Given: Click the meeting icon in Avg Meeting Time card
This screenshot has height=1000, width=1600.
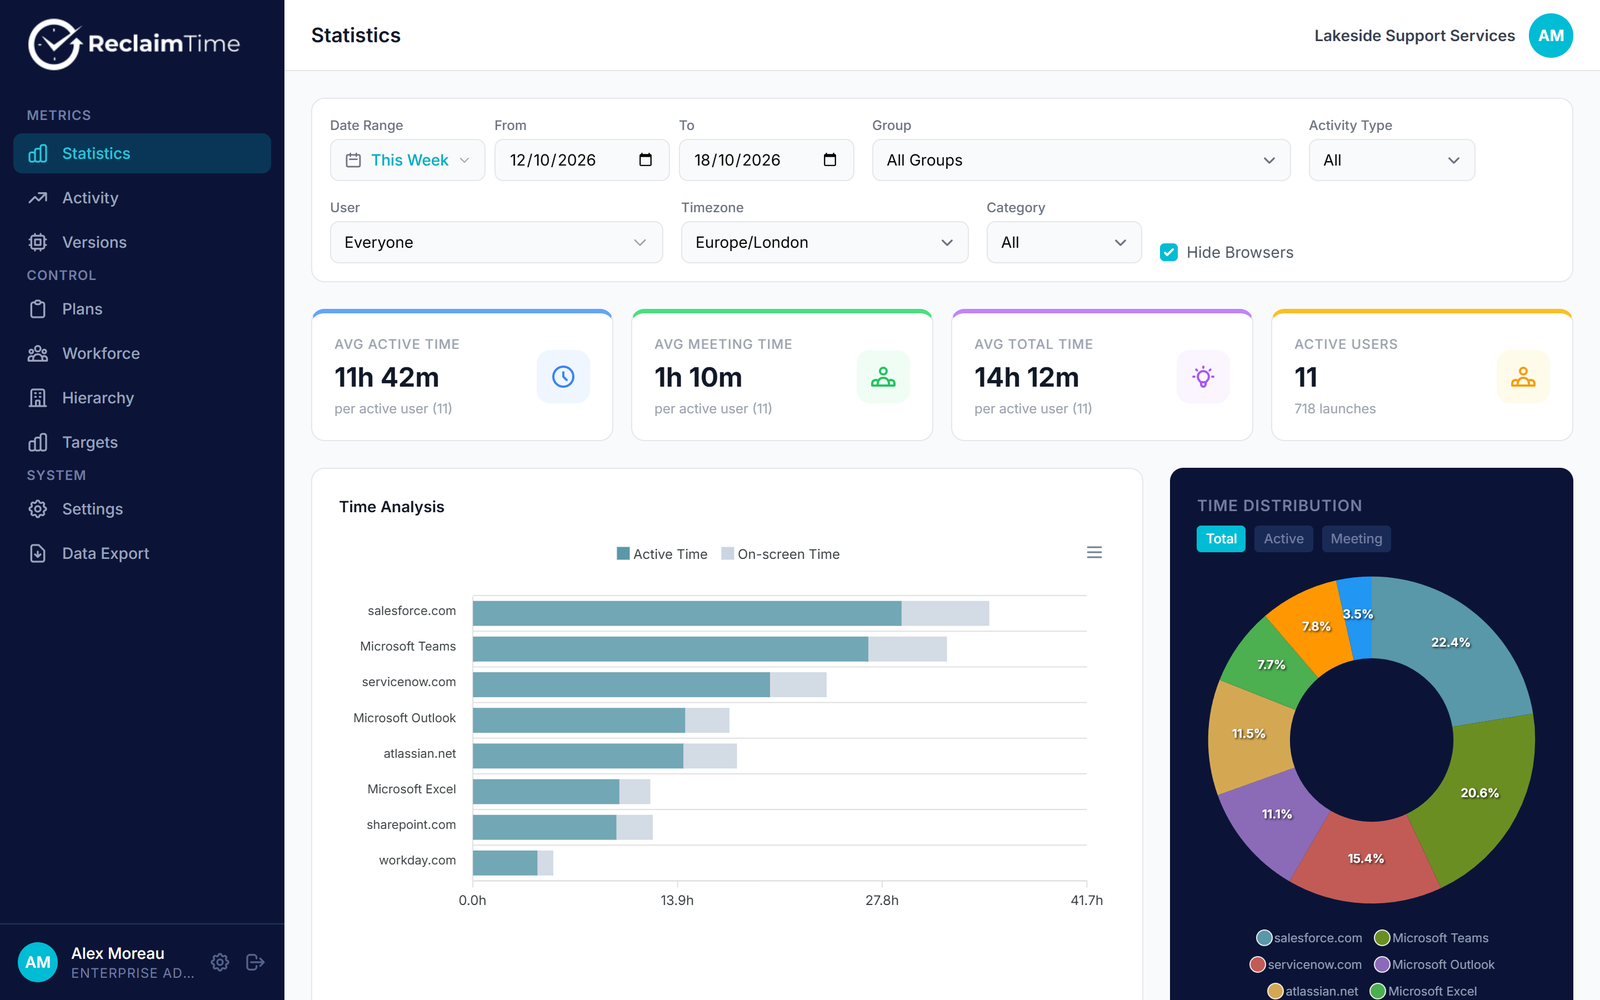Looking at the screenshot, I should tap(883, 377).
